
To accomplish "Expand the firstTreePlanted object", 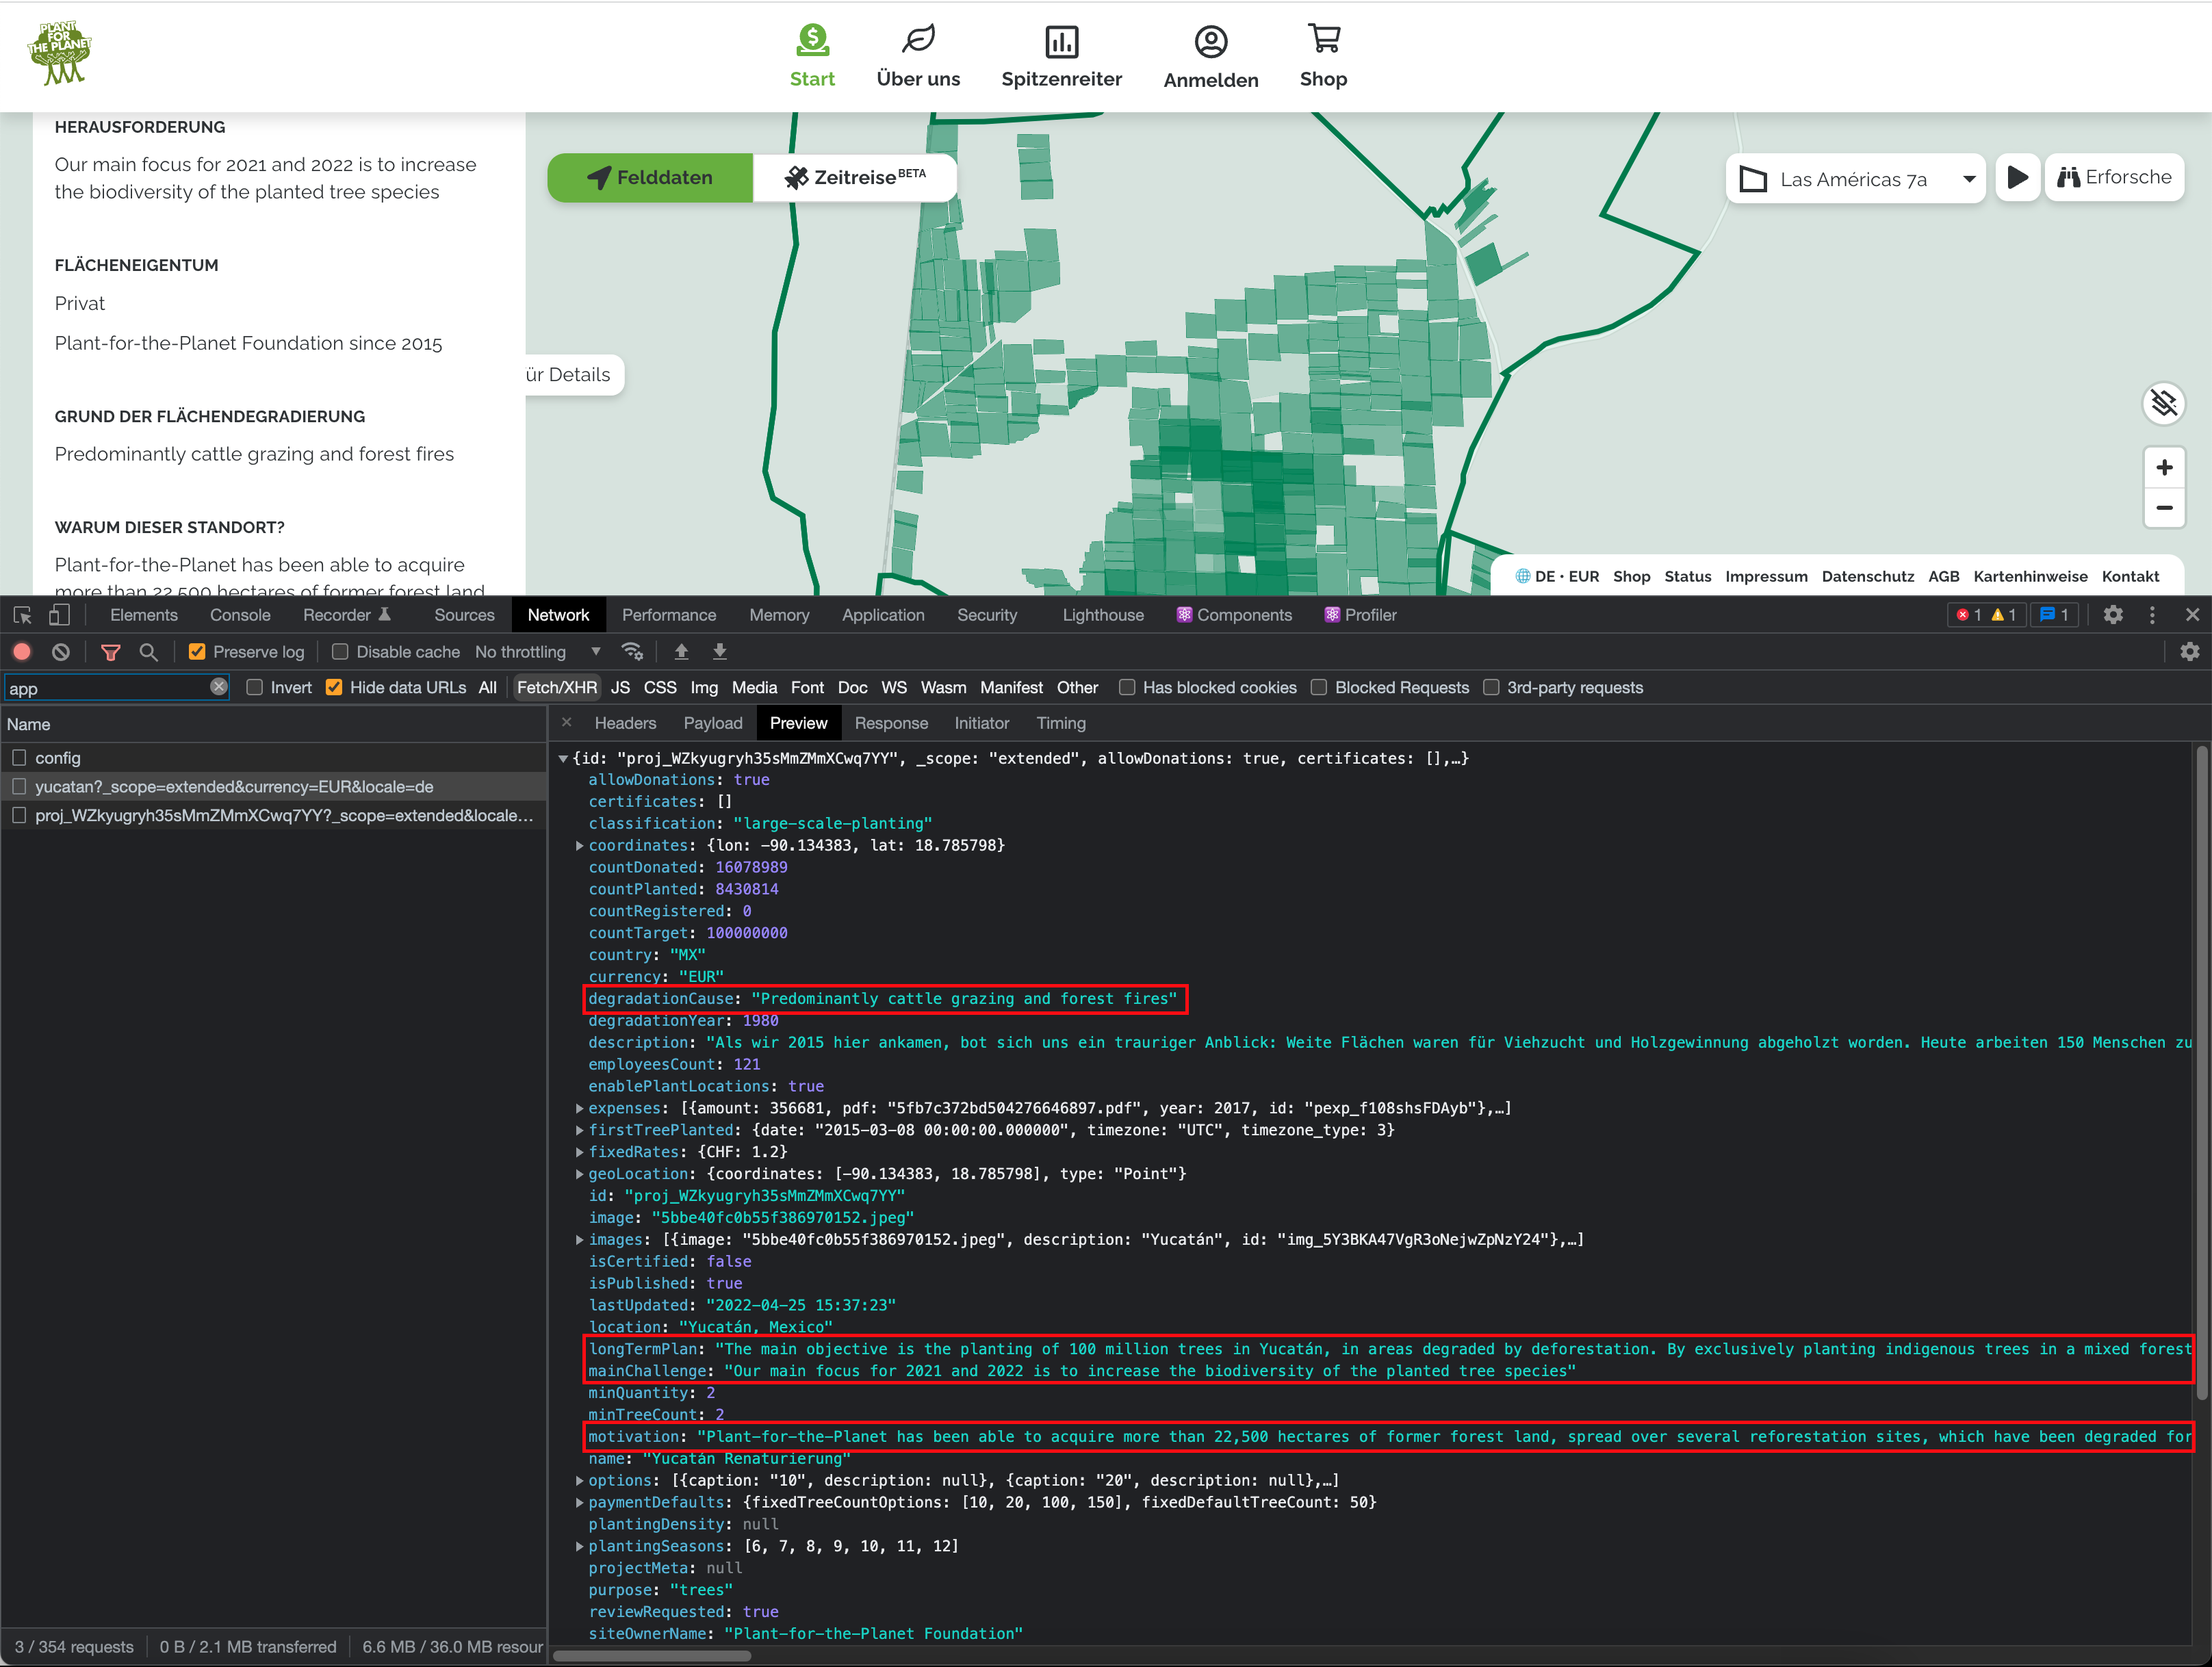I will click(579, 1130).
